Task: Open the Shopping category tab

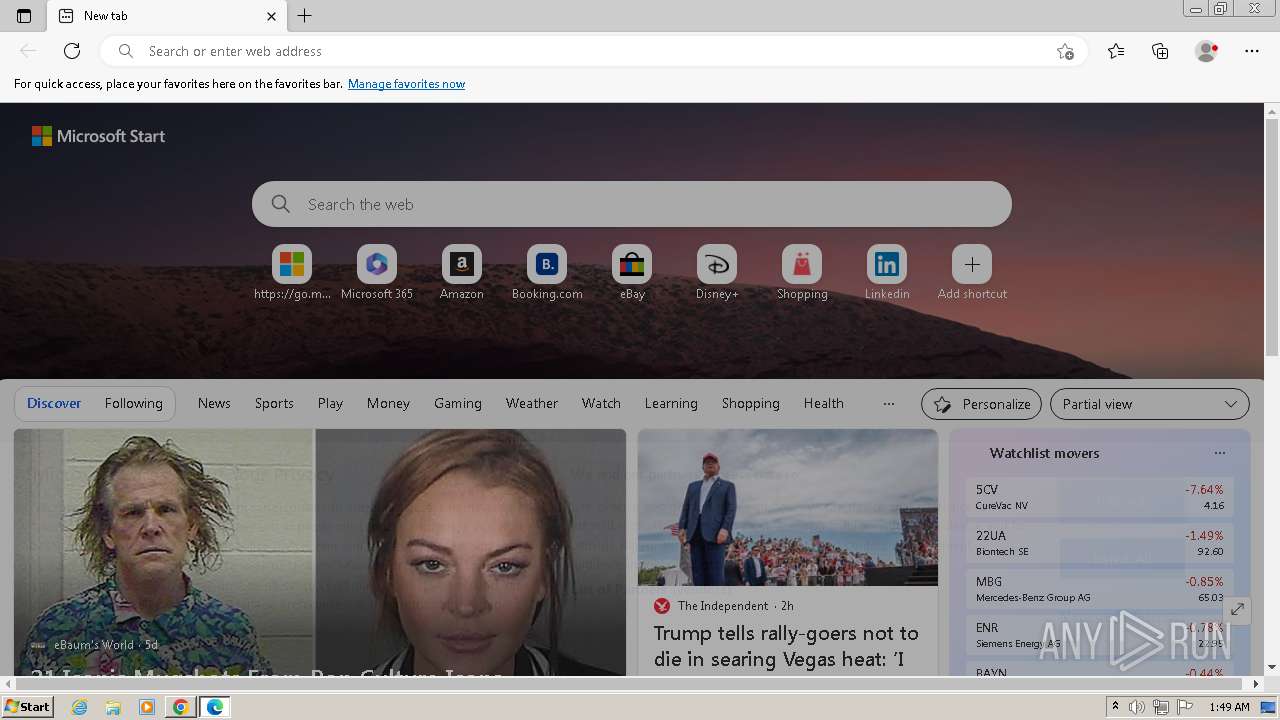Action: (751, 403)
